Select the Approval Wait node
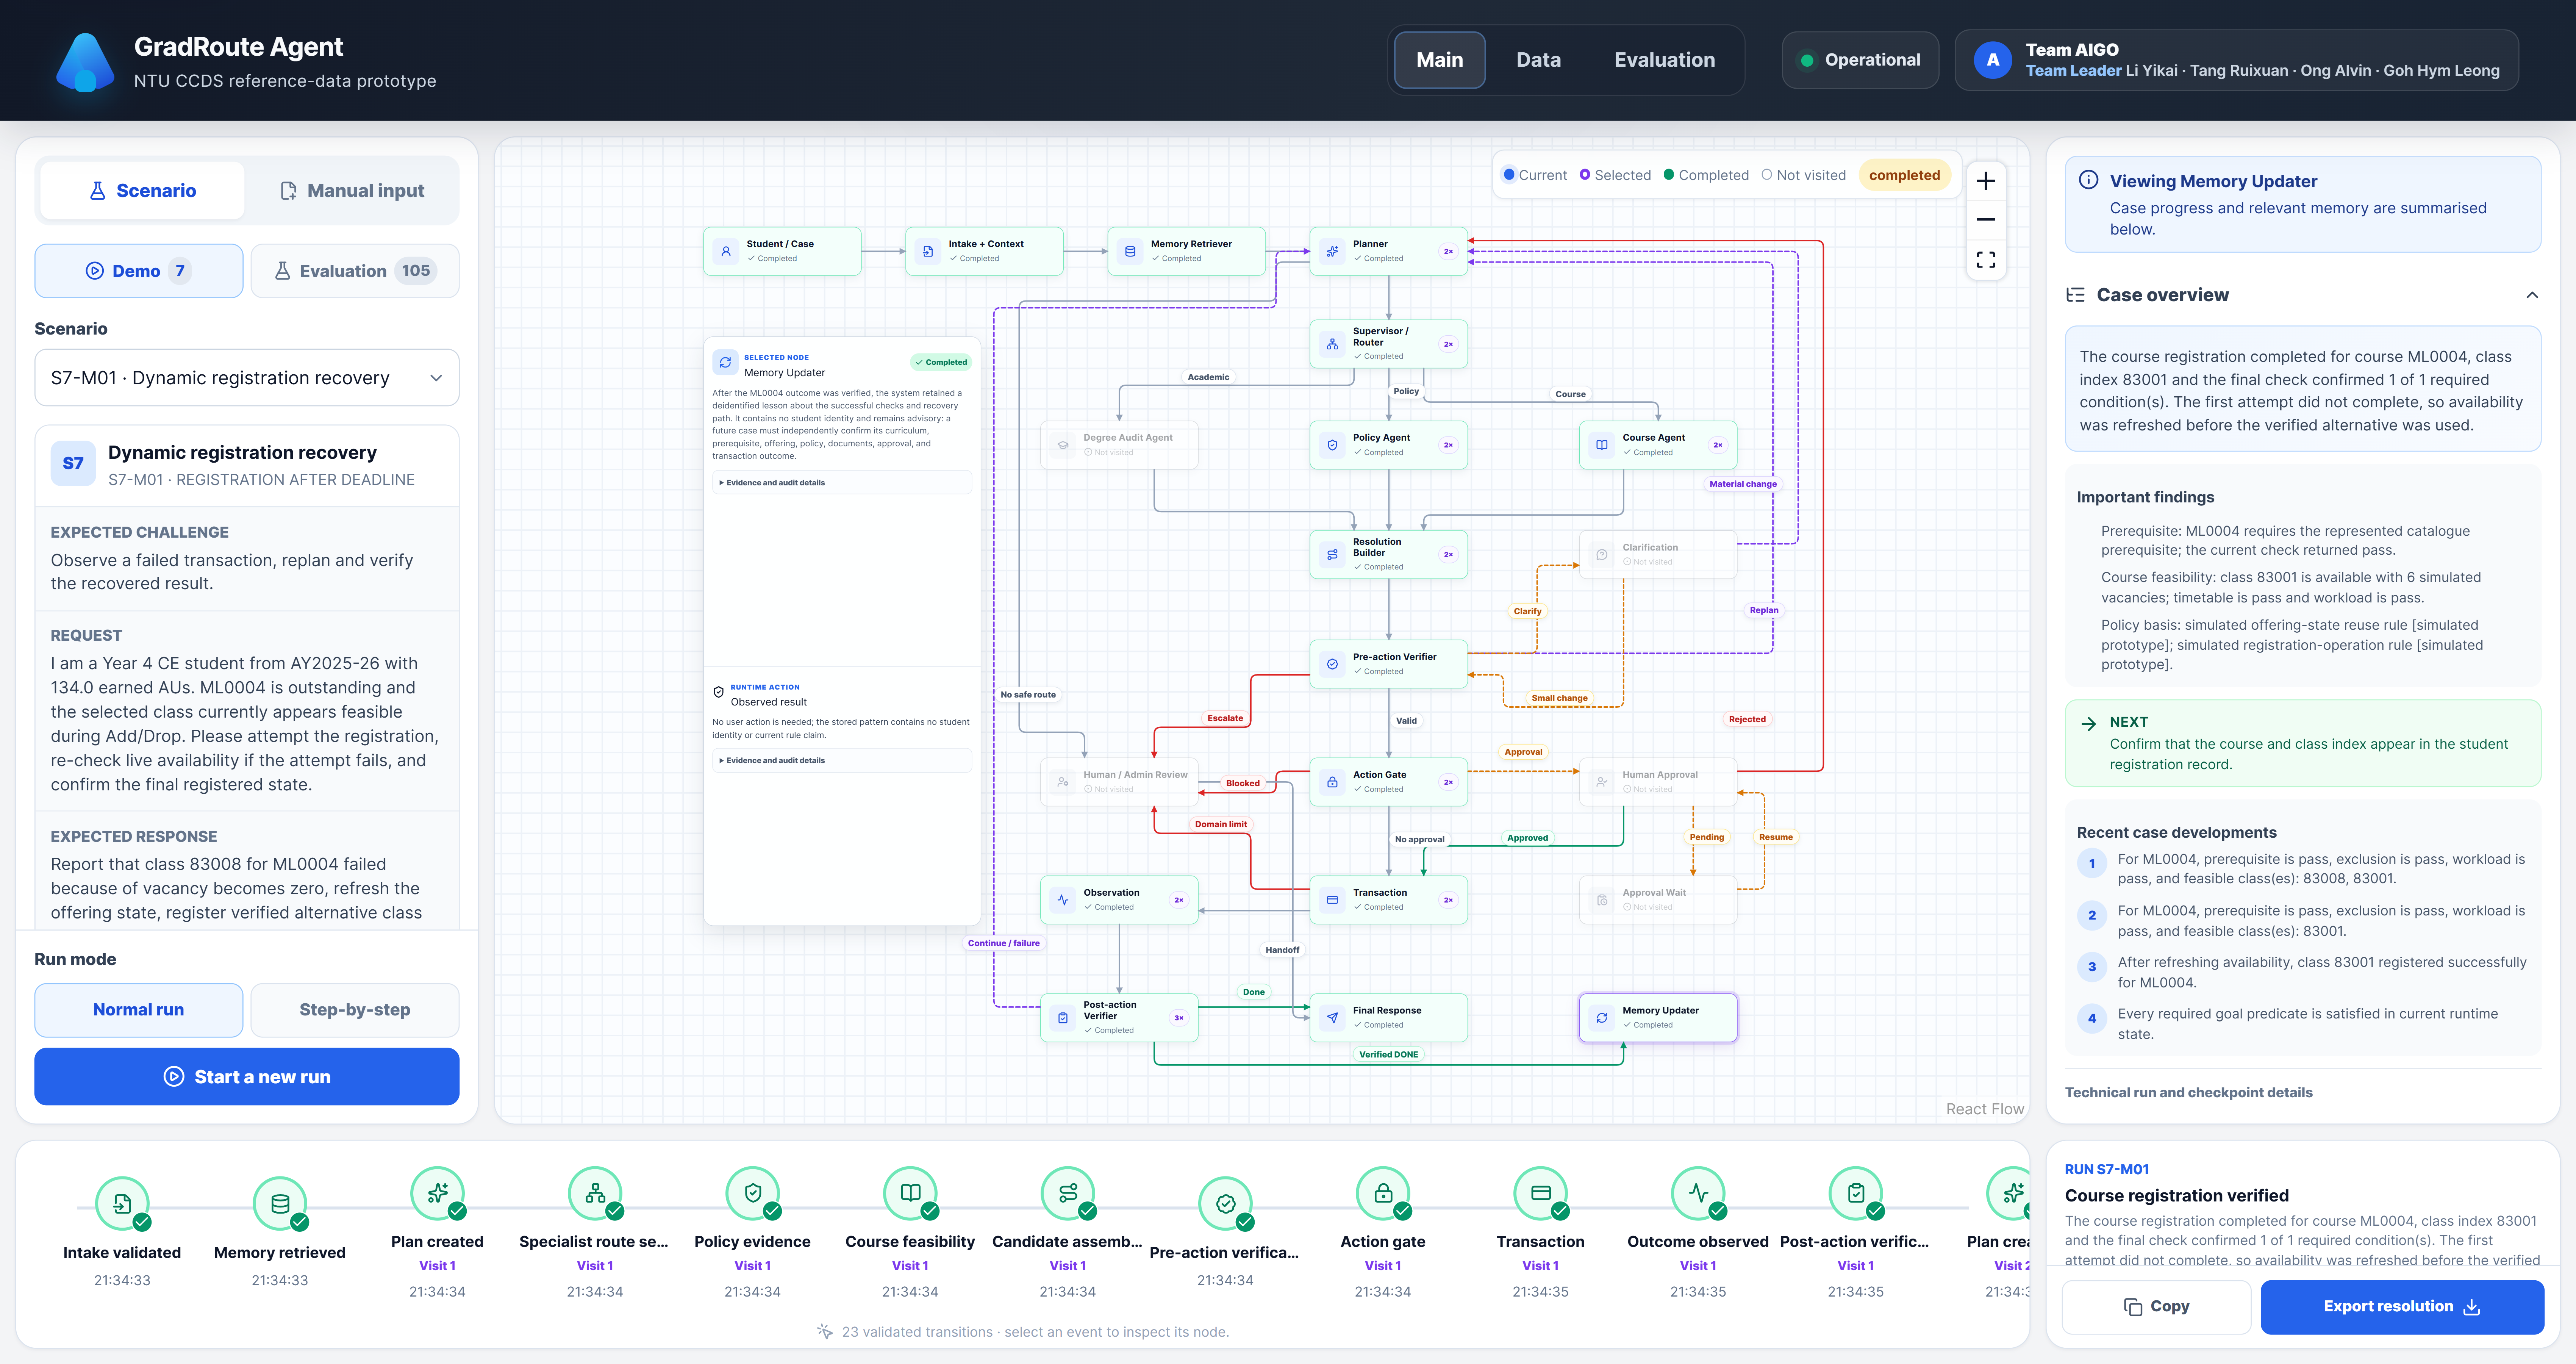Viewport: 2576px width, 1364px height. (x=1658, y=900)
